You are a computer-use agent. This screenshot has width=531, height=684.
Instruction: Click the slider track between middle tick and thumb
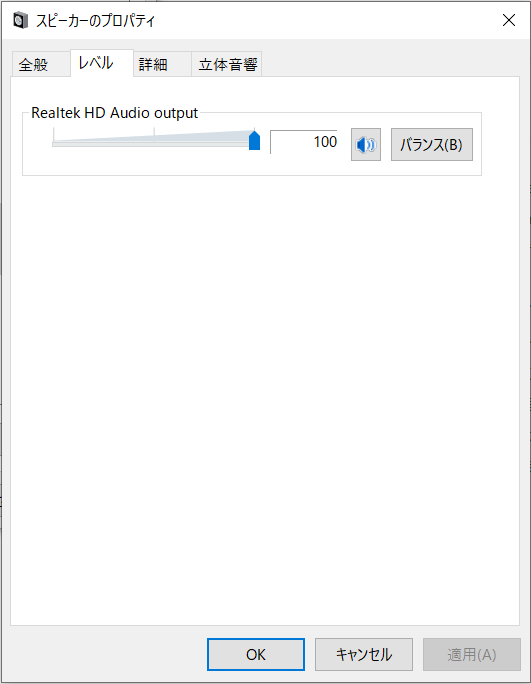coord(202,144)
